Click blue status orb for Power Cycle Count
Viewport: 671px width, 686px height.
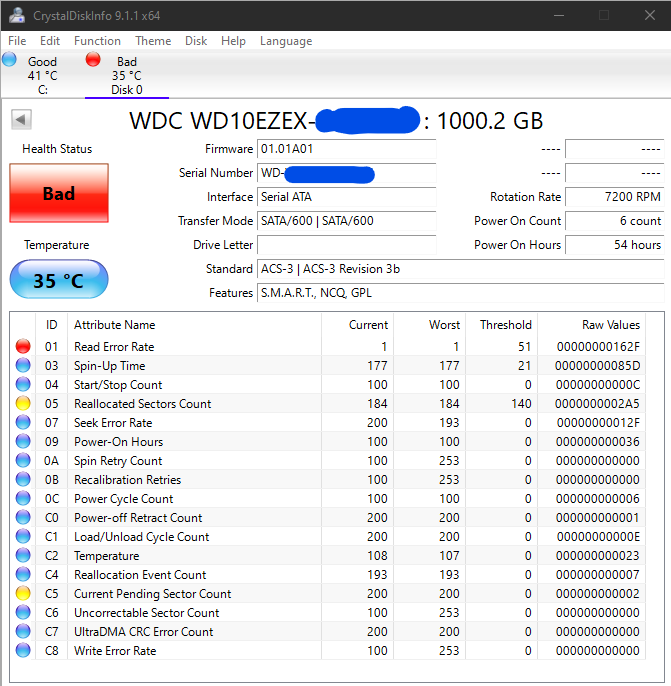(23, 498)
